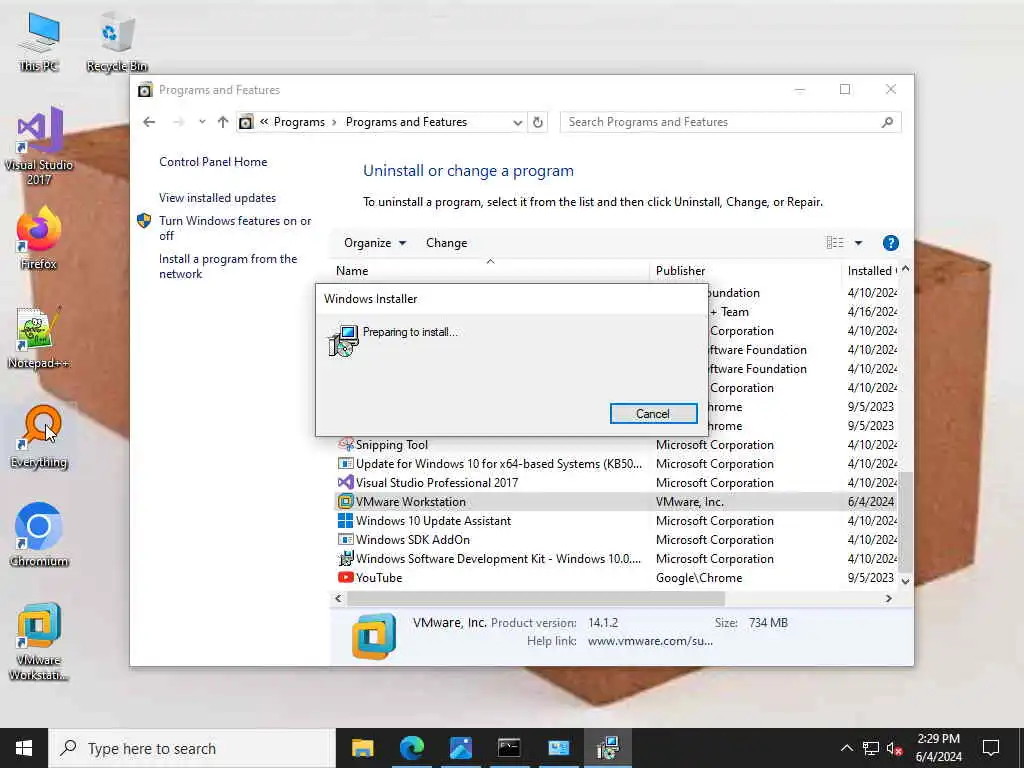Open File Explorer from the taskbar

point(362,748)
